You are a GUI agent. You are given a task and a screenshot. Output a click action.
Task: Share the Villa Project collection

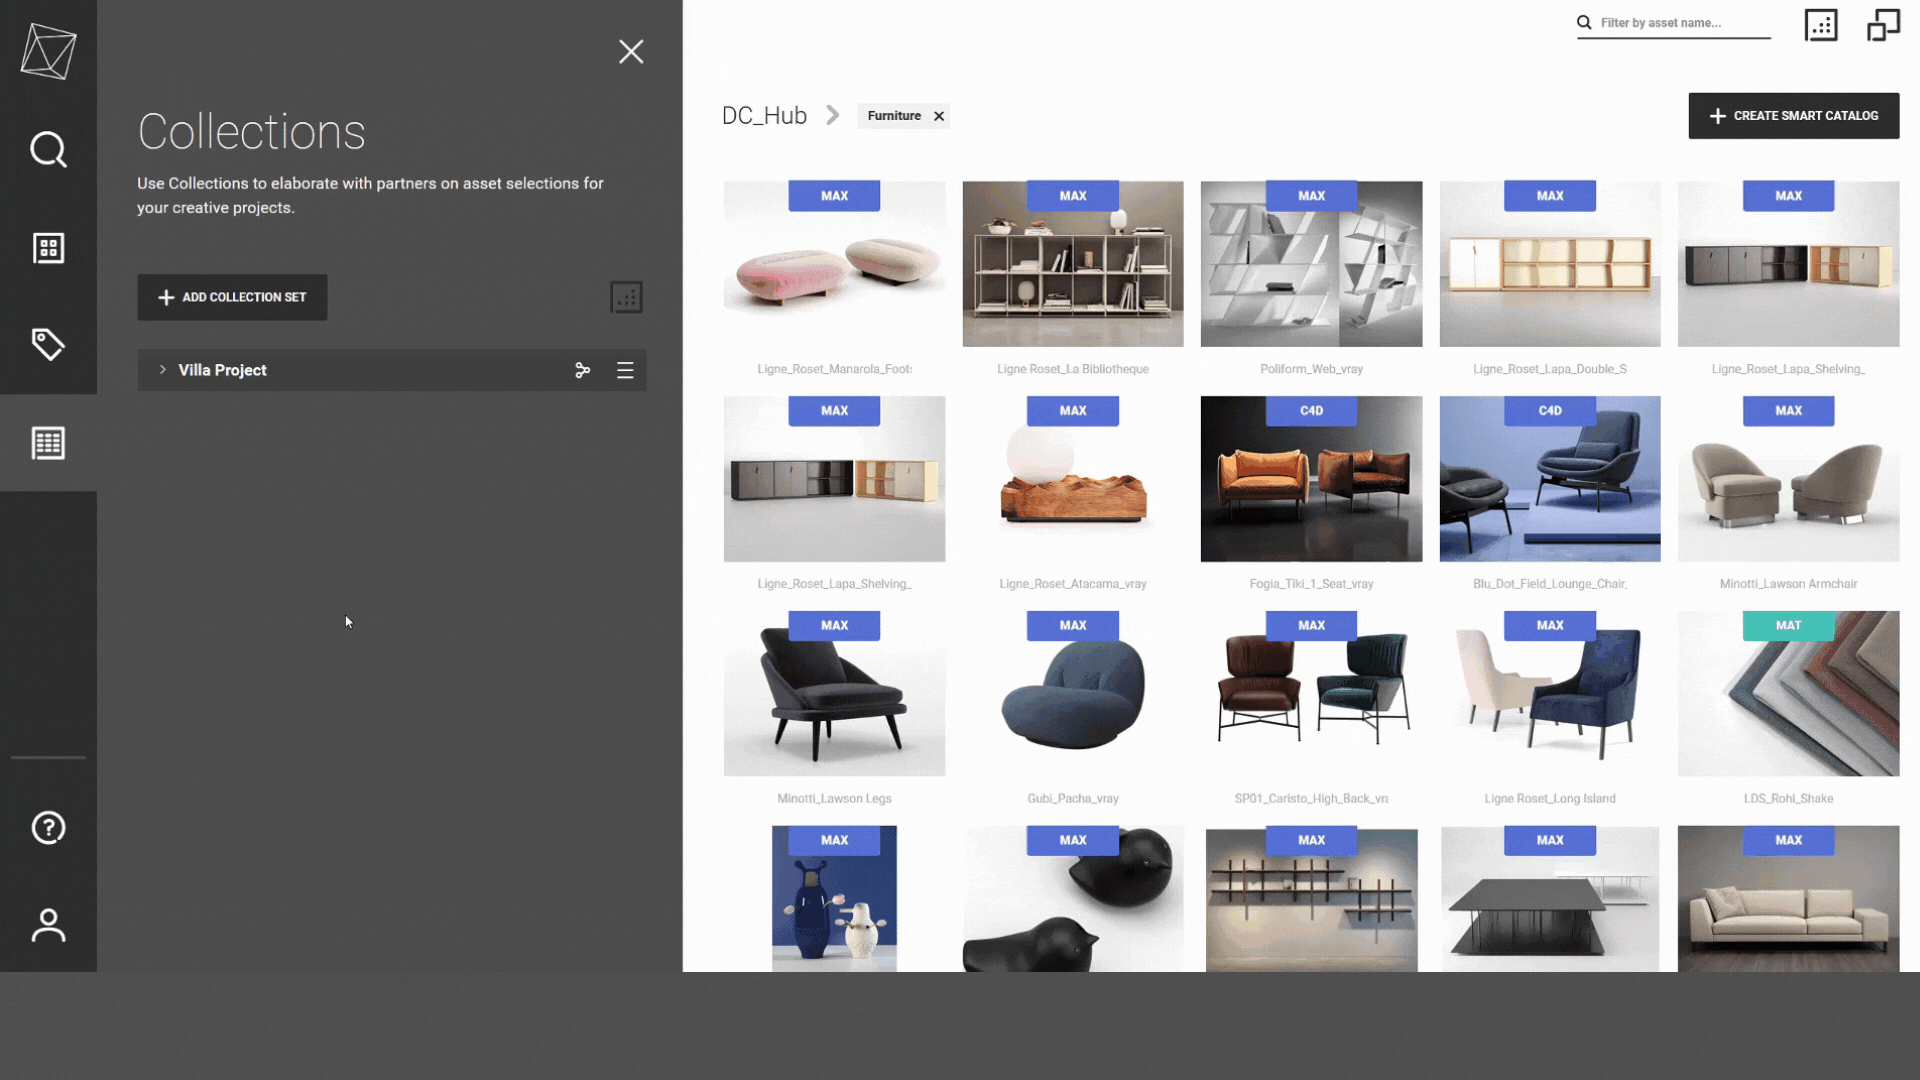coord(583,371)
